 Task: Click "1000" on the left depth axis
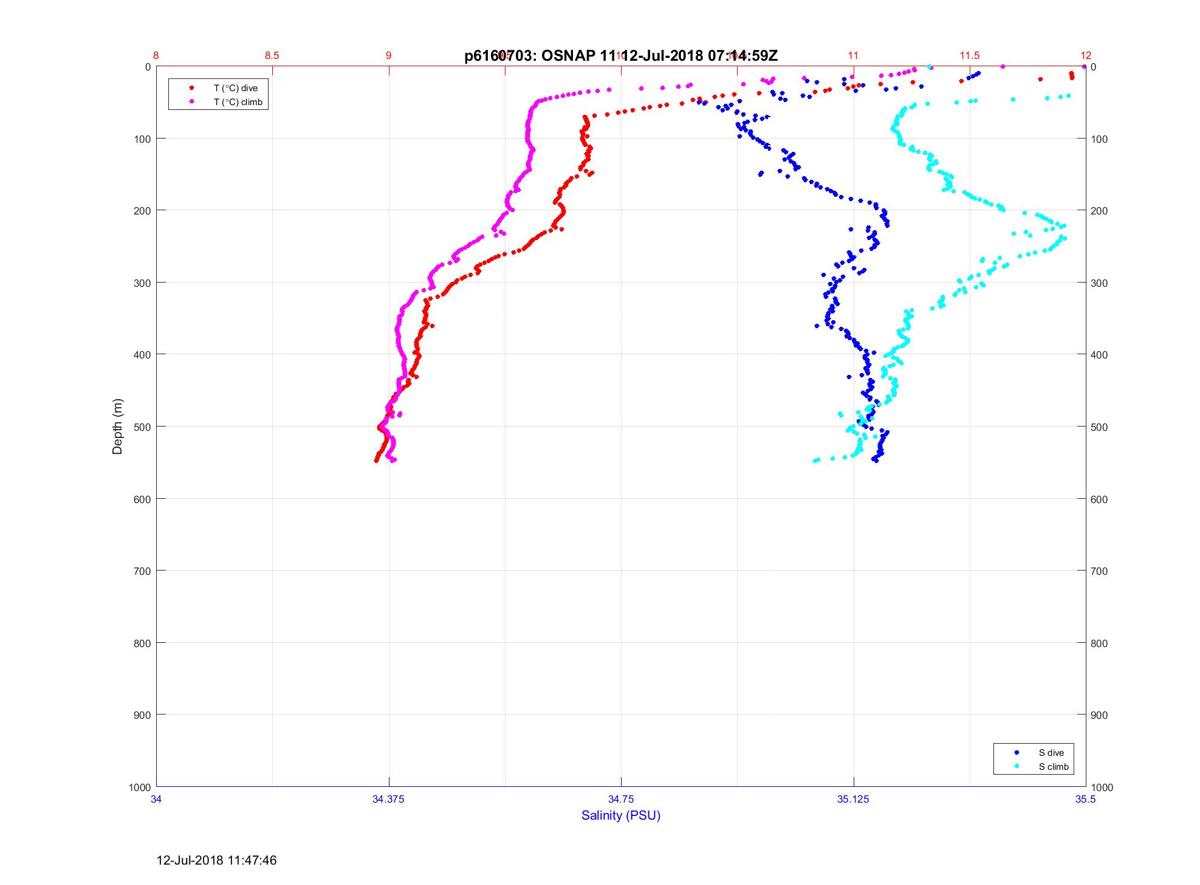(x=139, y=787)
